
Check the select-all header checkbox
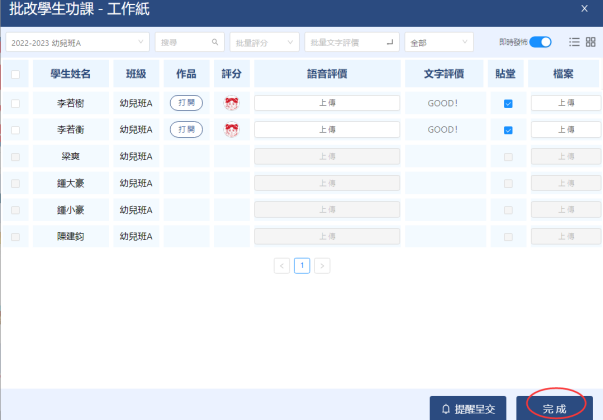click(15, 74)
